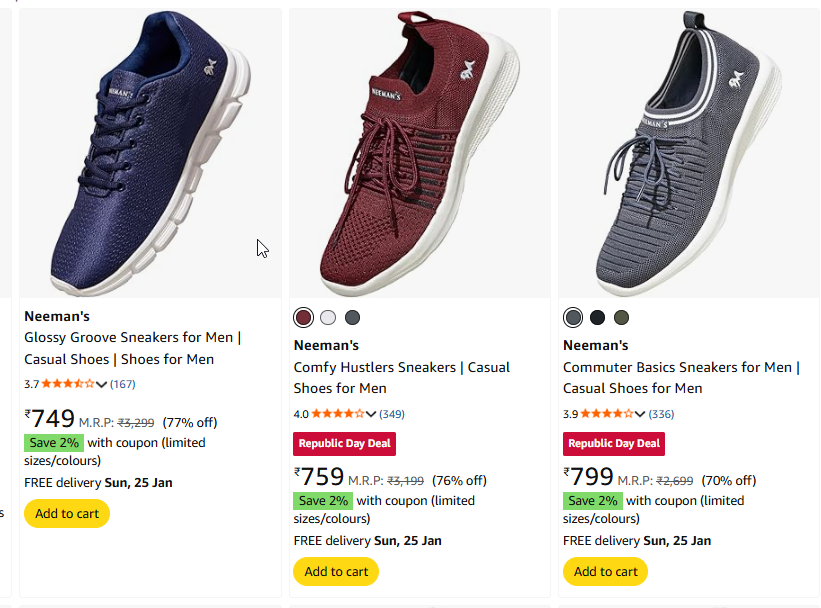Select grey color swatch for Commuter Basics
Image resolution: width=821 pixels, height=608 pixels.
tap(573, 318)
